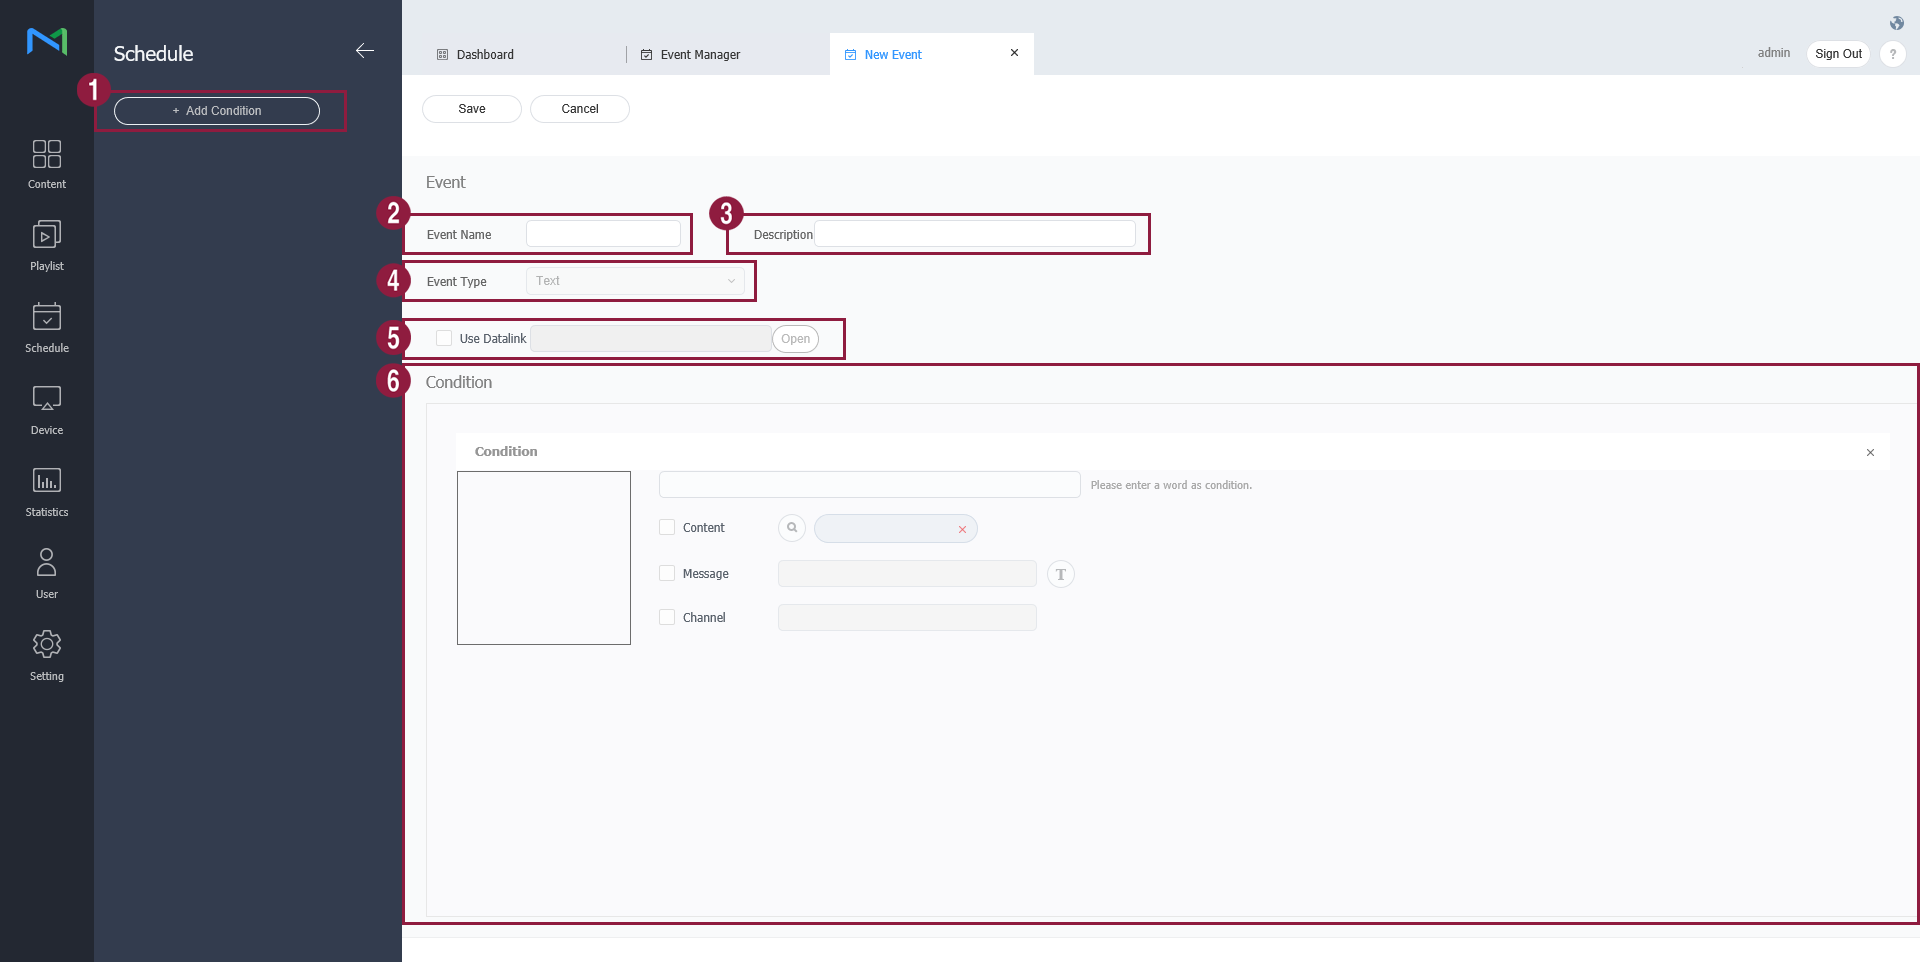Click the admin username label
This screenshot has width=1920, height=962.
coord(1774,53)
